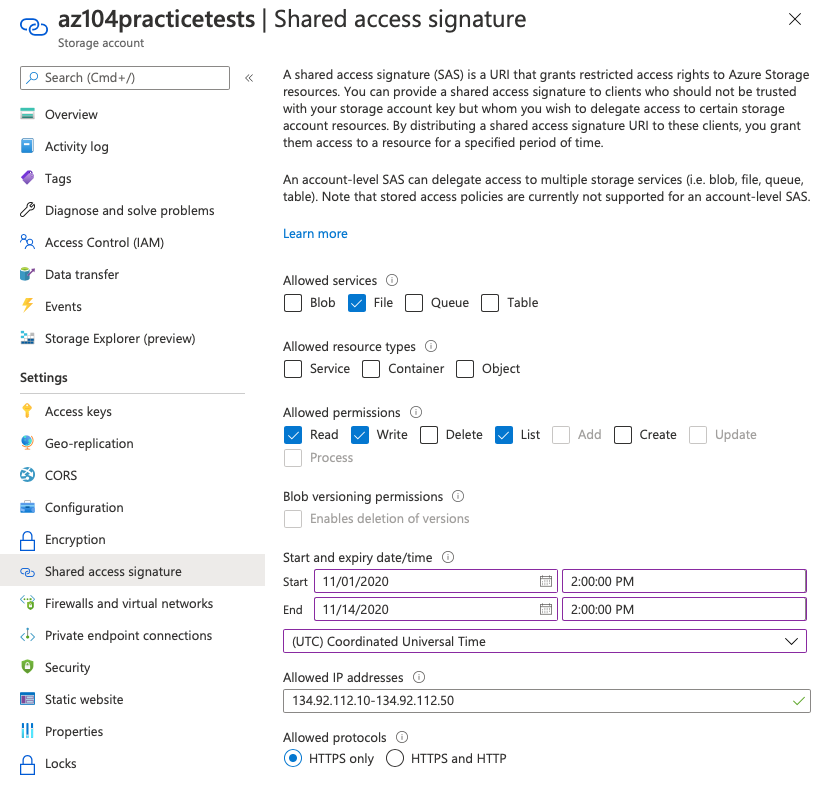The image size is (830, 786).
Task: Click the Access keys key icon
Action: 27,411
